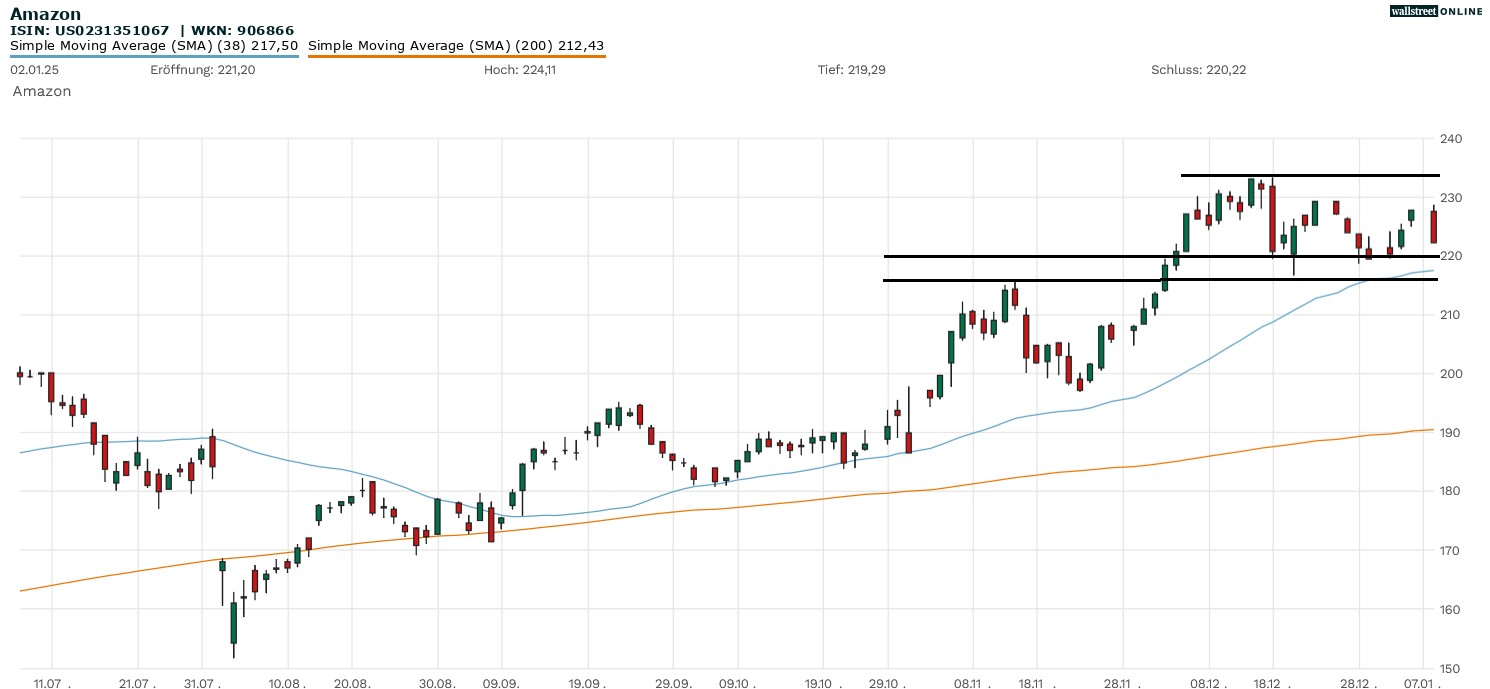Click the Schluss: 220,22 value
Viewport: 1490px width, 689px height.
pos(1198,70)
